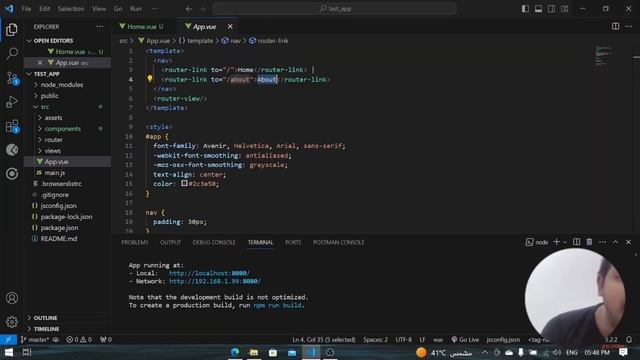Open editor More Actions ellipsis
This screenshot has width=640, height=360.
(x=629, y=27)
